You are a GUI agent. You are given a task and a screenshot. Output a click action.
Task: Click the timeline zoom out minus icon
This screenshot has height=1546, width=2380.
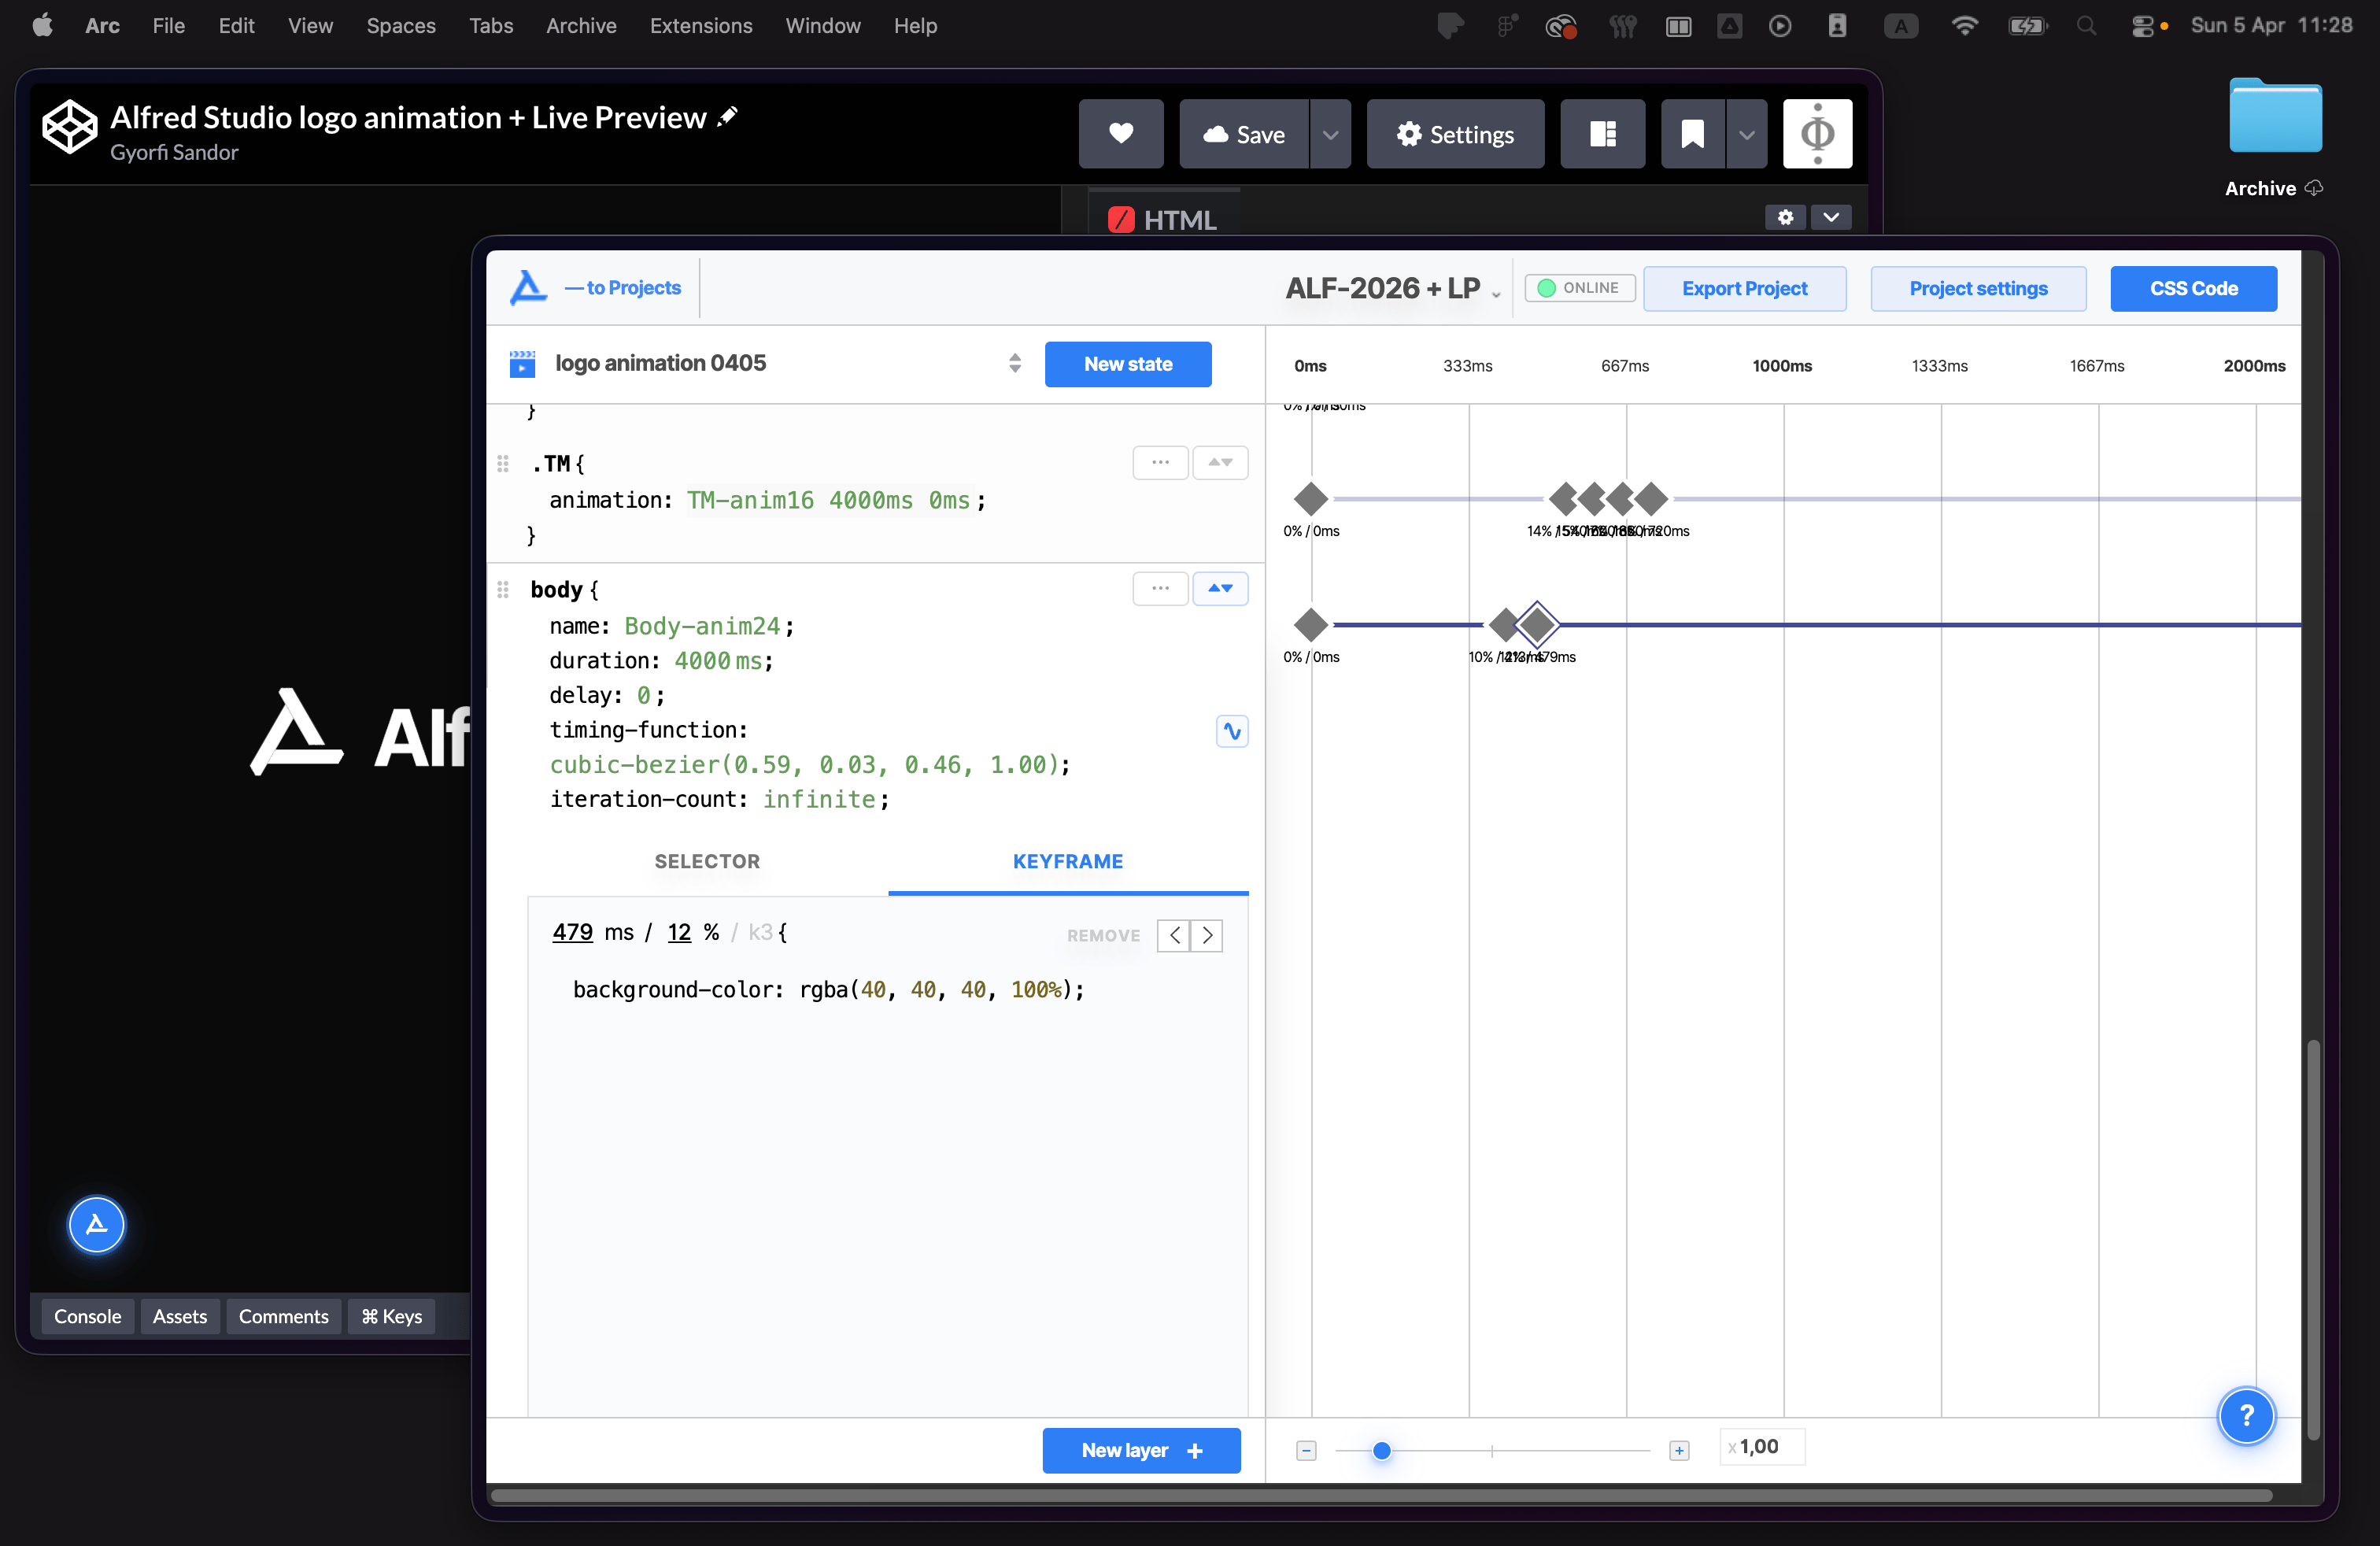(x=1306, y=1451)
